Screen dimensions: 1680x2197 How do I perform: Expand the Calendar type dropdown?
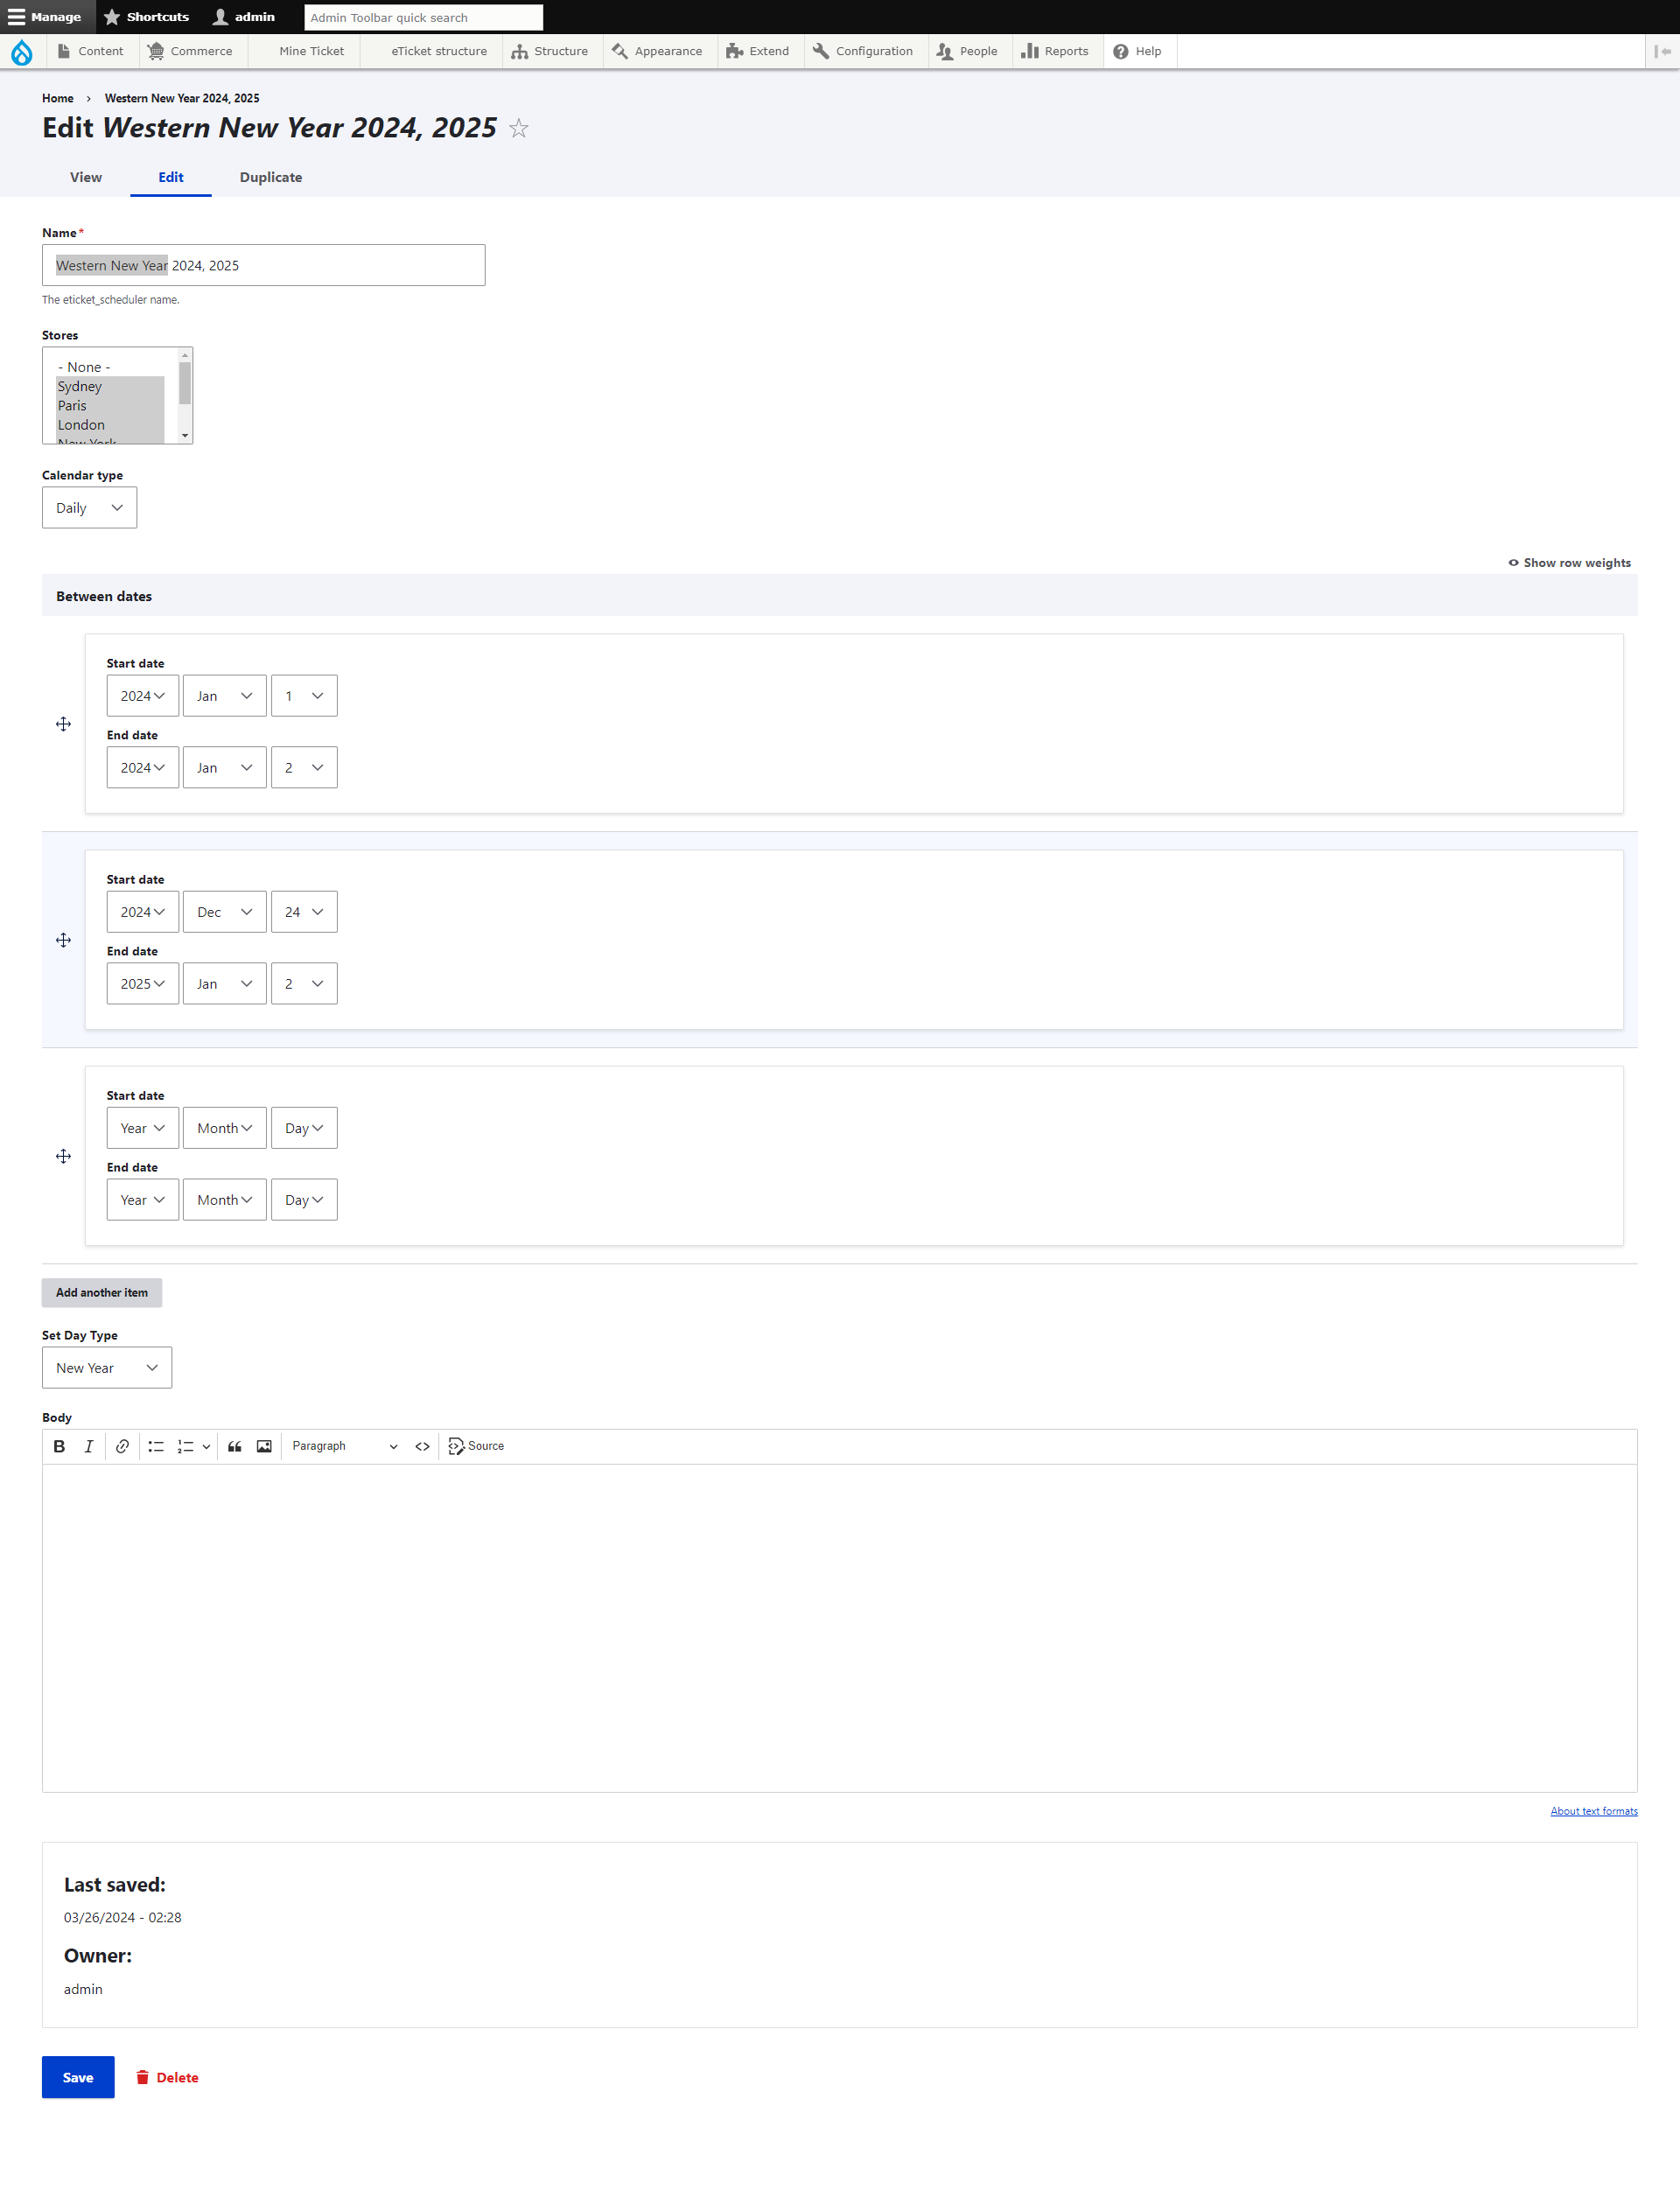pos(88,508)
